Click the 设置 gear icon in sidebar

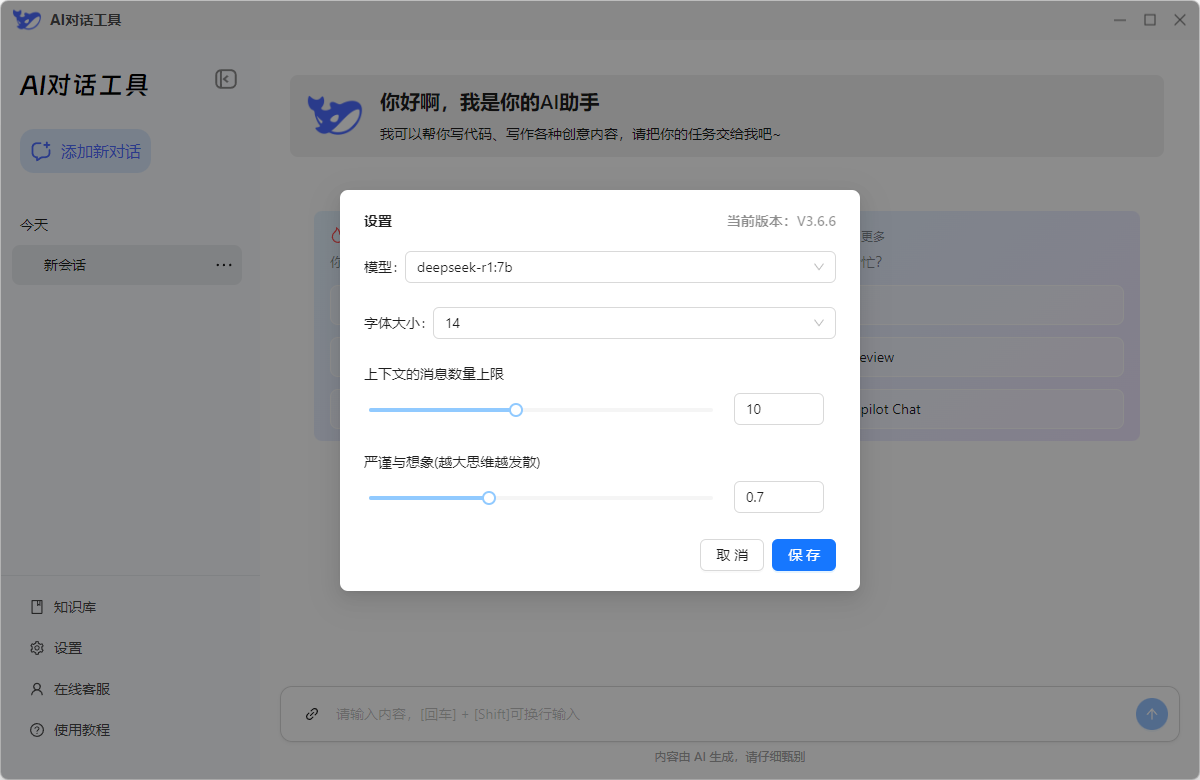point(37,648)
